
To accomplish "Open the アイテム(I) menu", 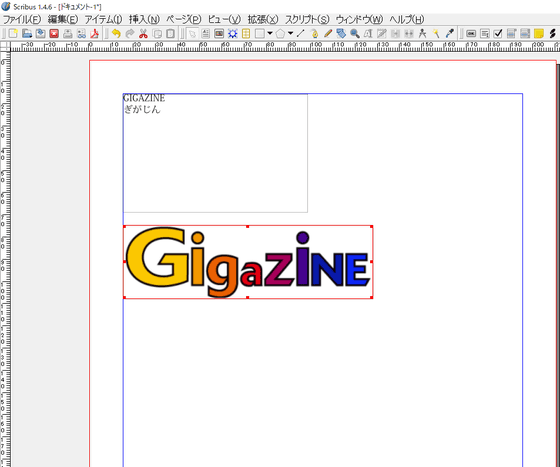I will tap(103, 19).
